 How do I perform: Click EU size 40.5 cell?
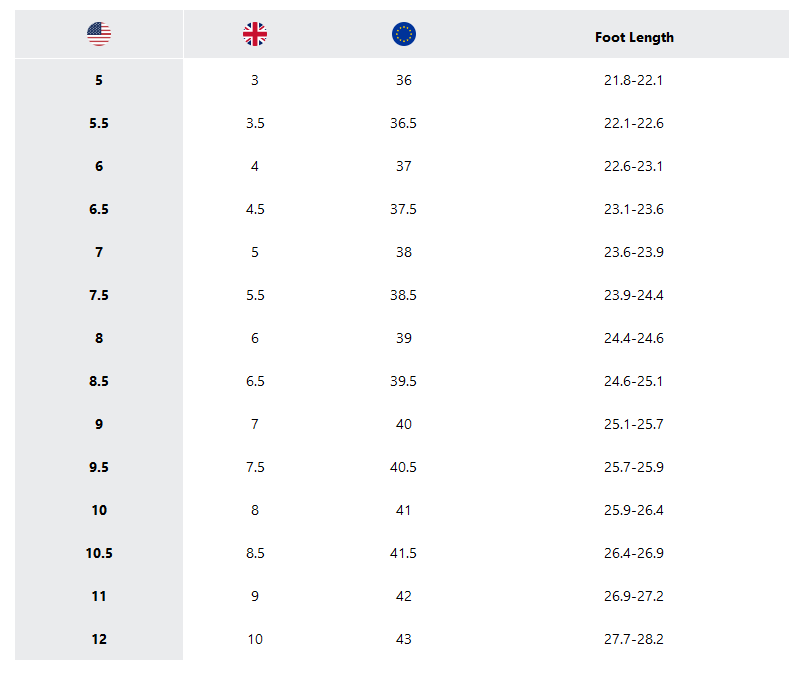(403, 467)
